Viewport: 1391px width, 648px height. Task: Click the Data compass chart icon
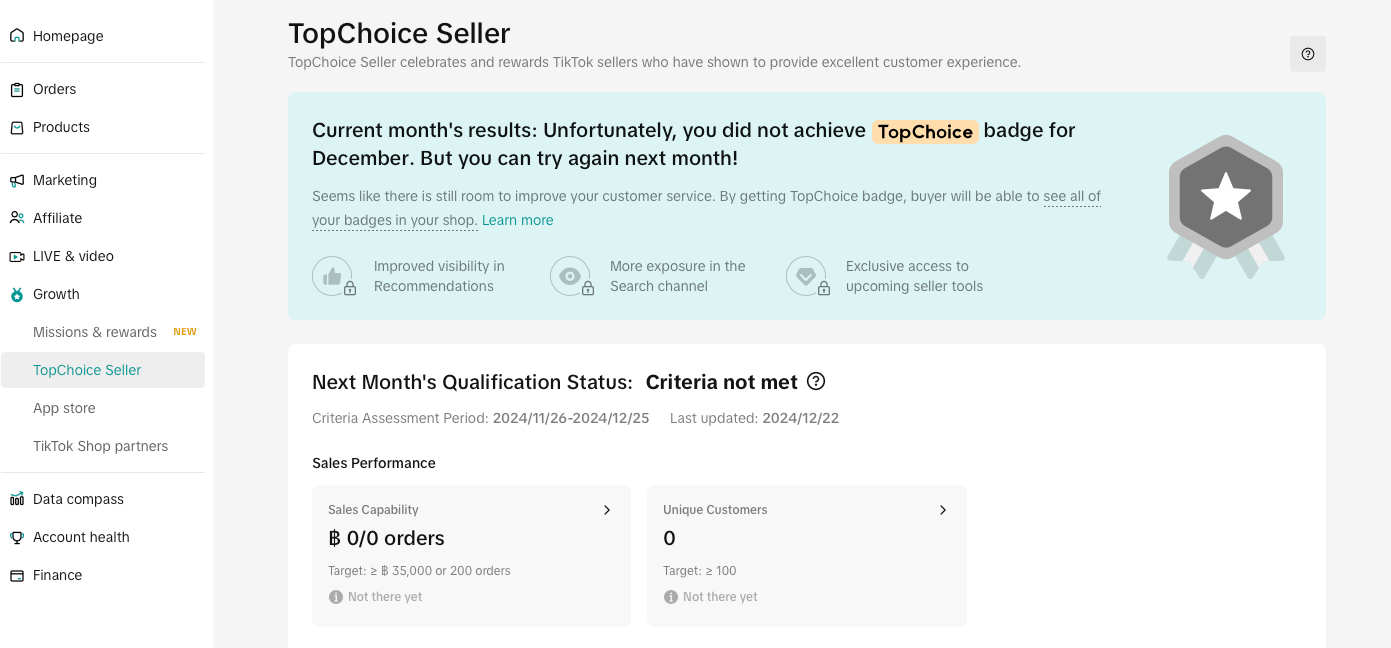pos(17,499)
